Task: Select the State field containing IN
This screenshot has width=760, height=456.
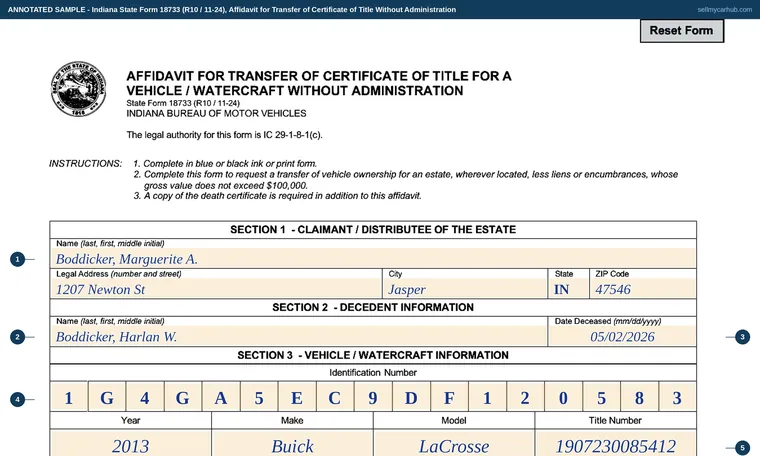Action: [x=568, y=289]
